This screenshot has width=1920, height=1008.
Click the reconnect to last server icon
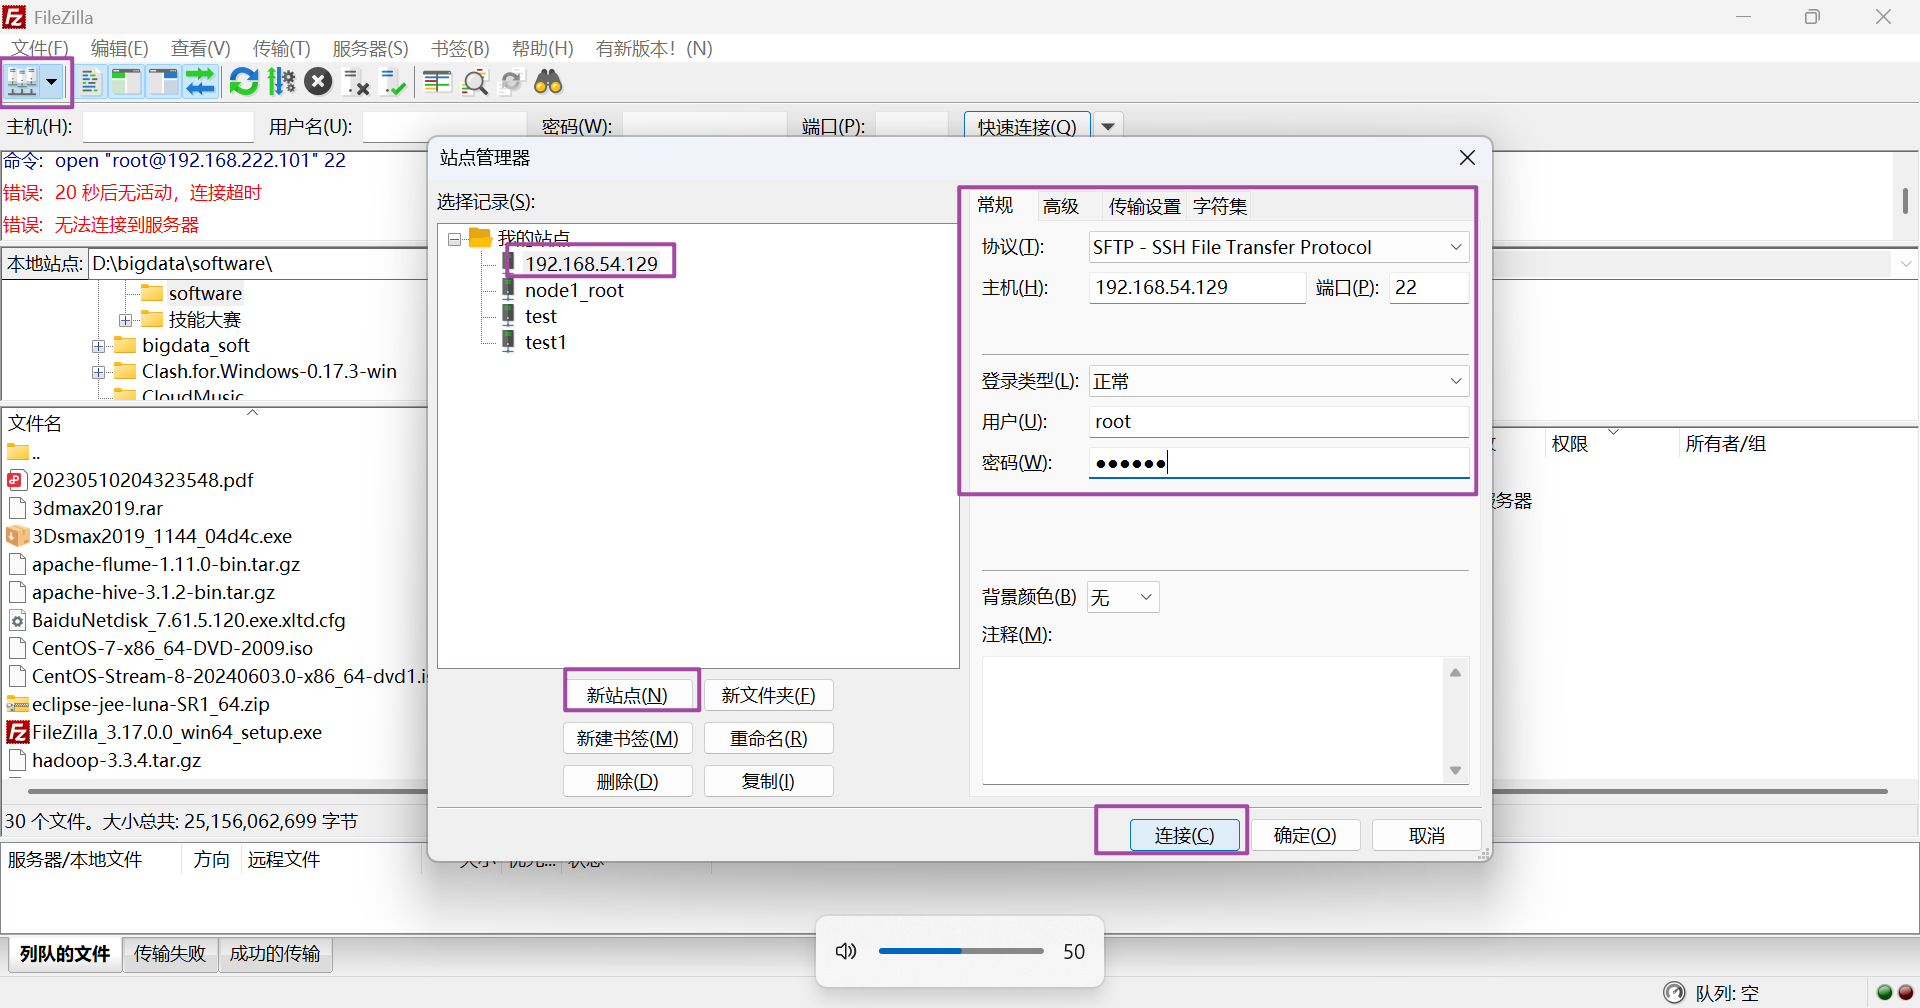393,82
